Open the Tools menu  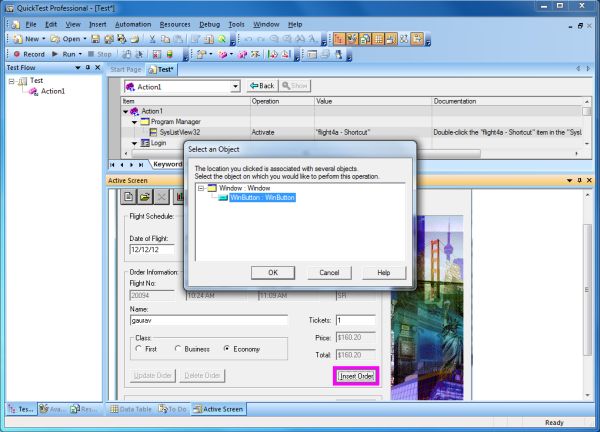click(x=236, y=24)
